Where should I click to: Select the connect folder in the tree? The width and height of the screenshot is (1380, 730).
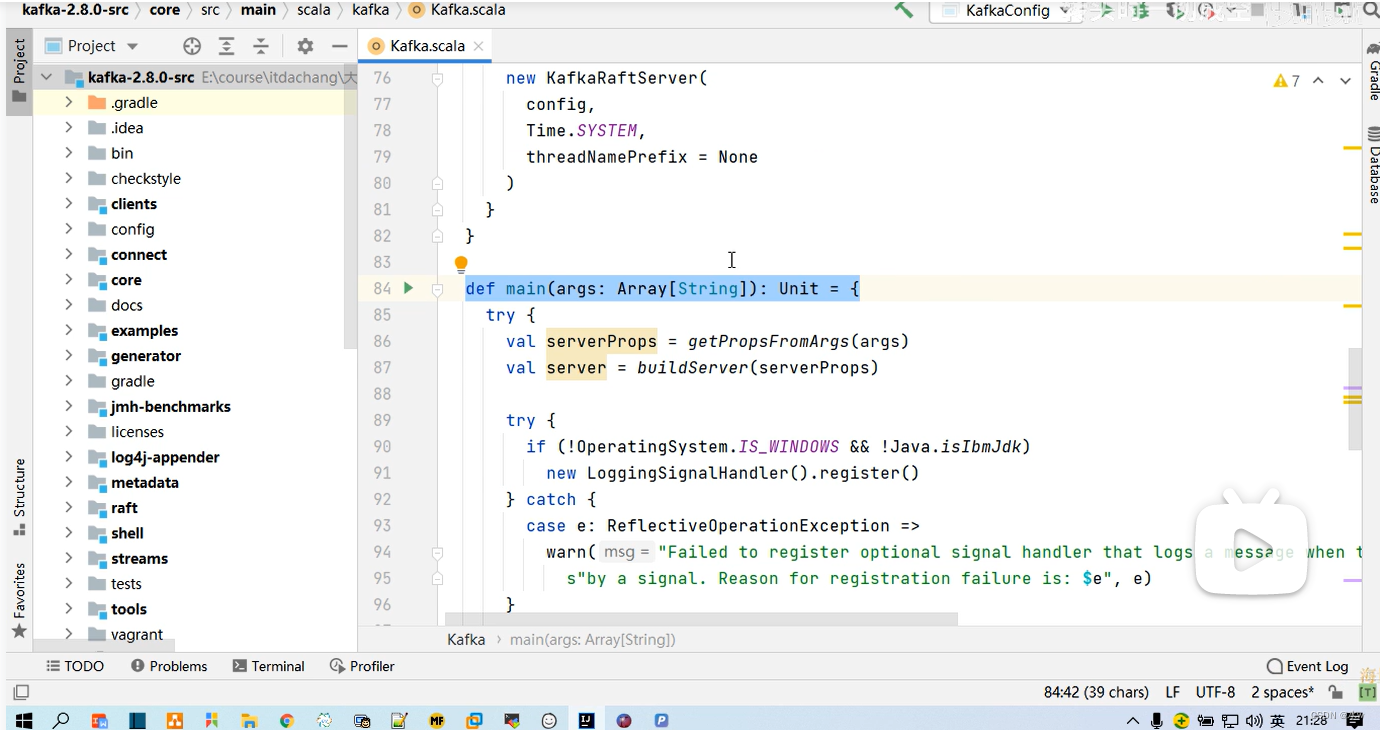[x=139, y=254]
